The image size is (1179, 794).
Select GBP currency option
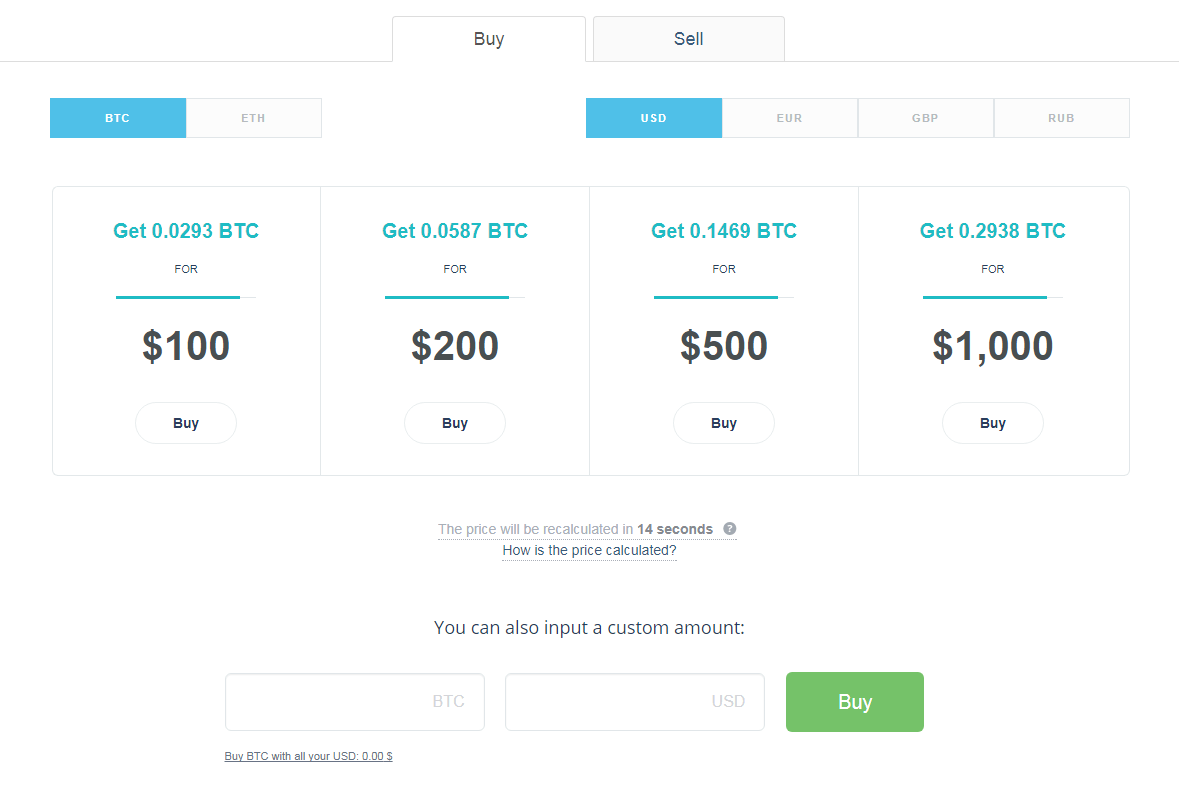[926, 118]
